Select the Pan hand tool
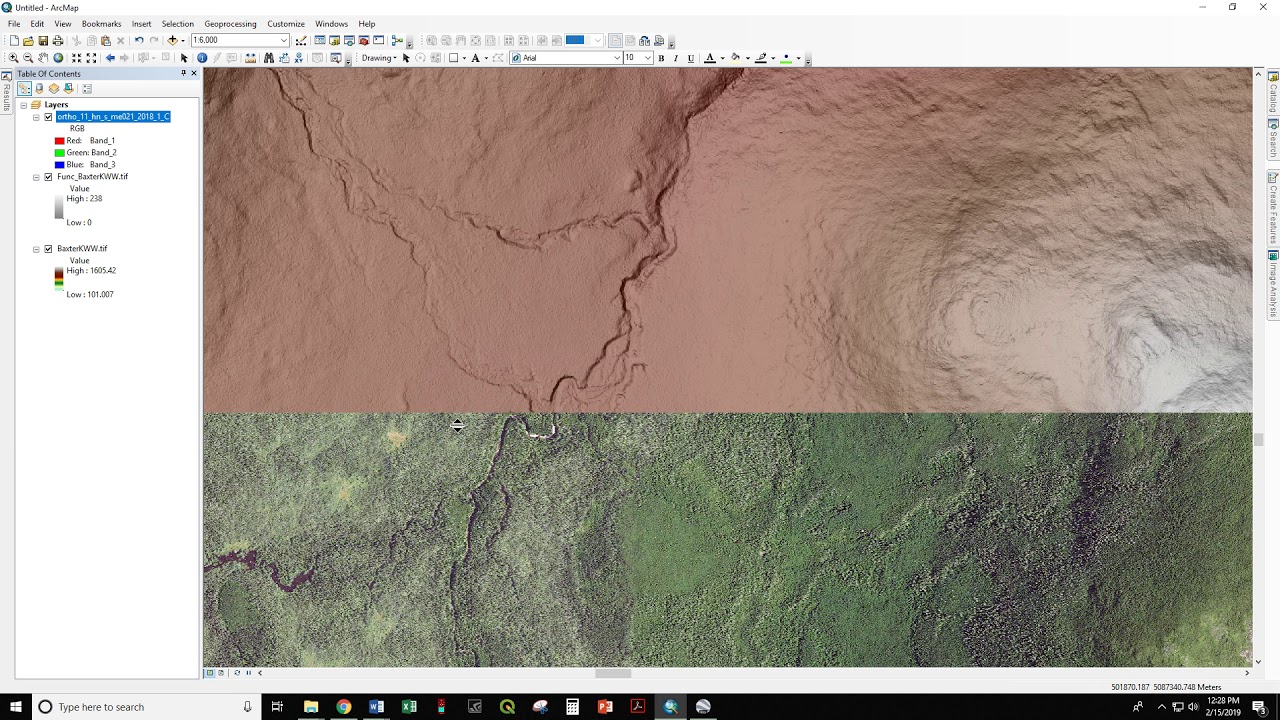 43,58
